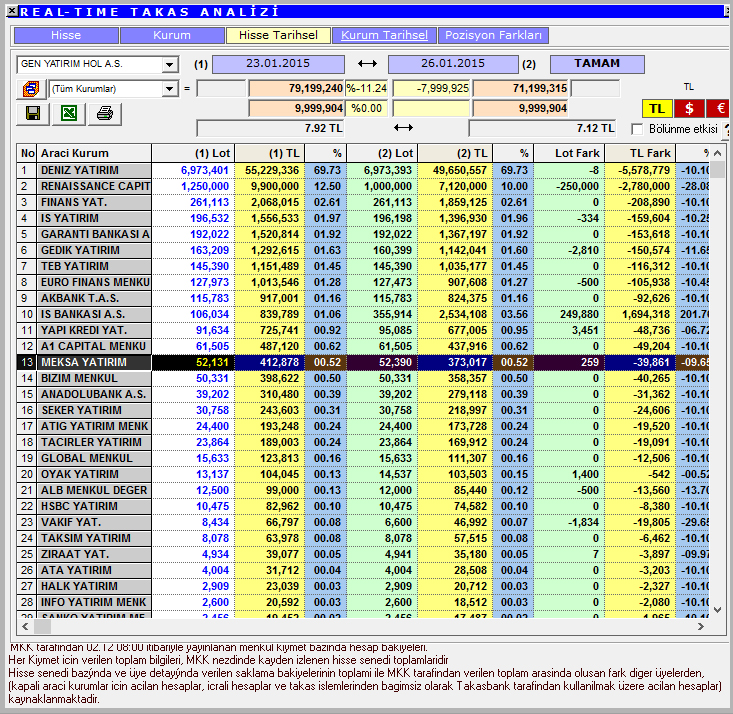Select the BIZIM MENKUL row

pyautogui.click(x=363, y=378)
